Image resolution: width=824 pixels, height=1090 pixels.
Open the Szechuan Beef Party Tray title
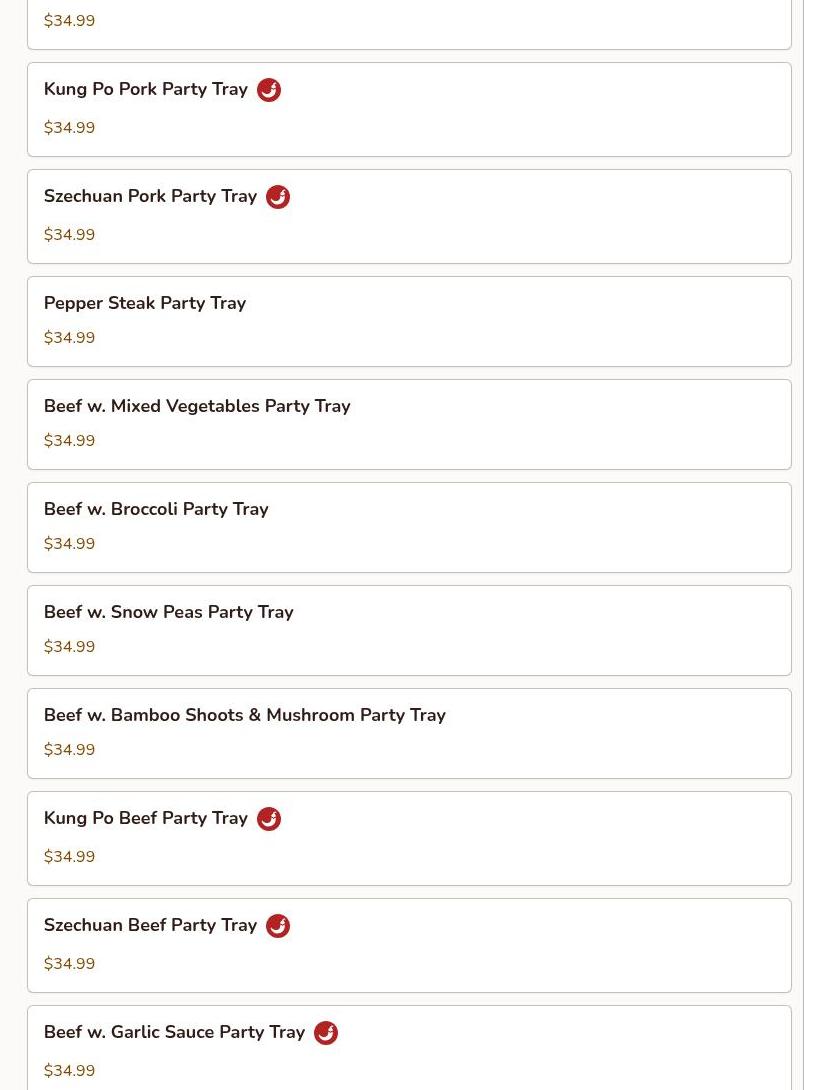tap(150, 925)
